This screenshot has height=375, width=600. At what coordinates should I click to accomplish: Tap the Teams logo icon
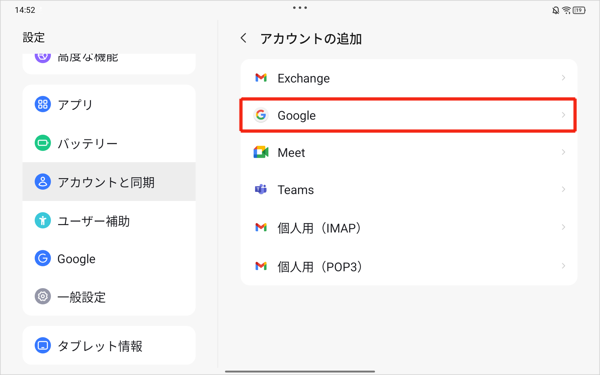pos(261,189)
